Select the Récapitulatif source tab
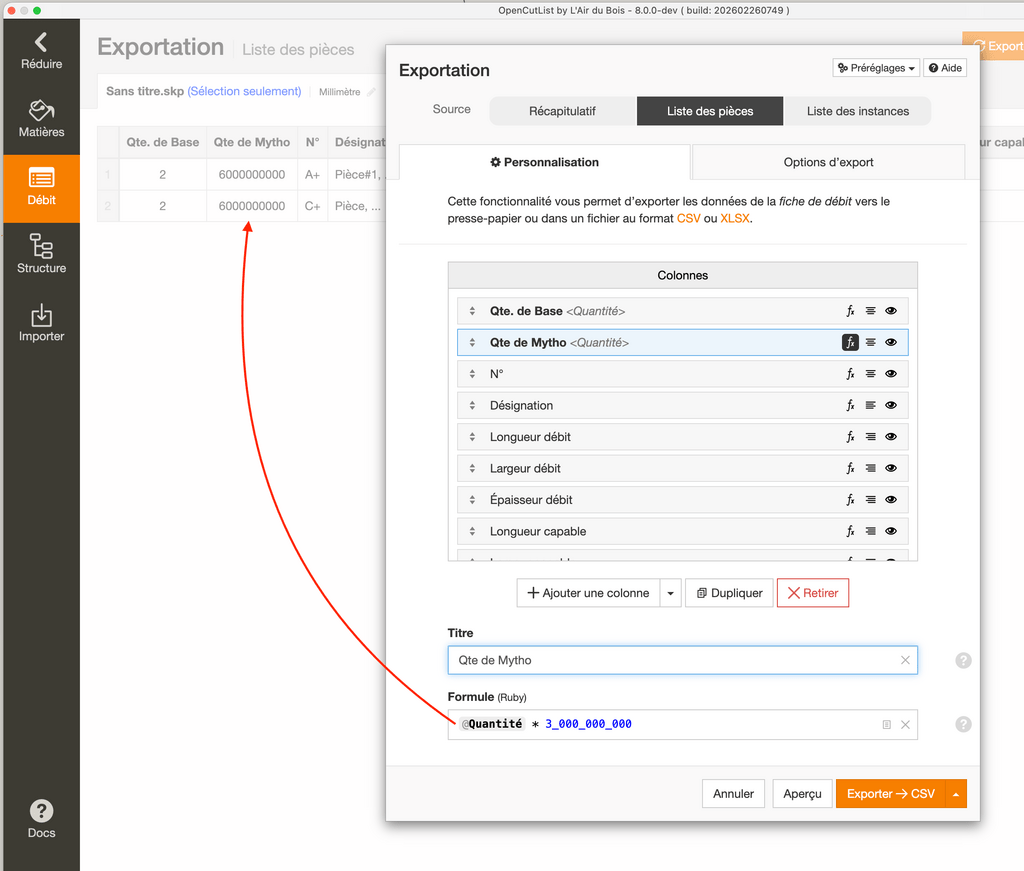 [562, 111]
